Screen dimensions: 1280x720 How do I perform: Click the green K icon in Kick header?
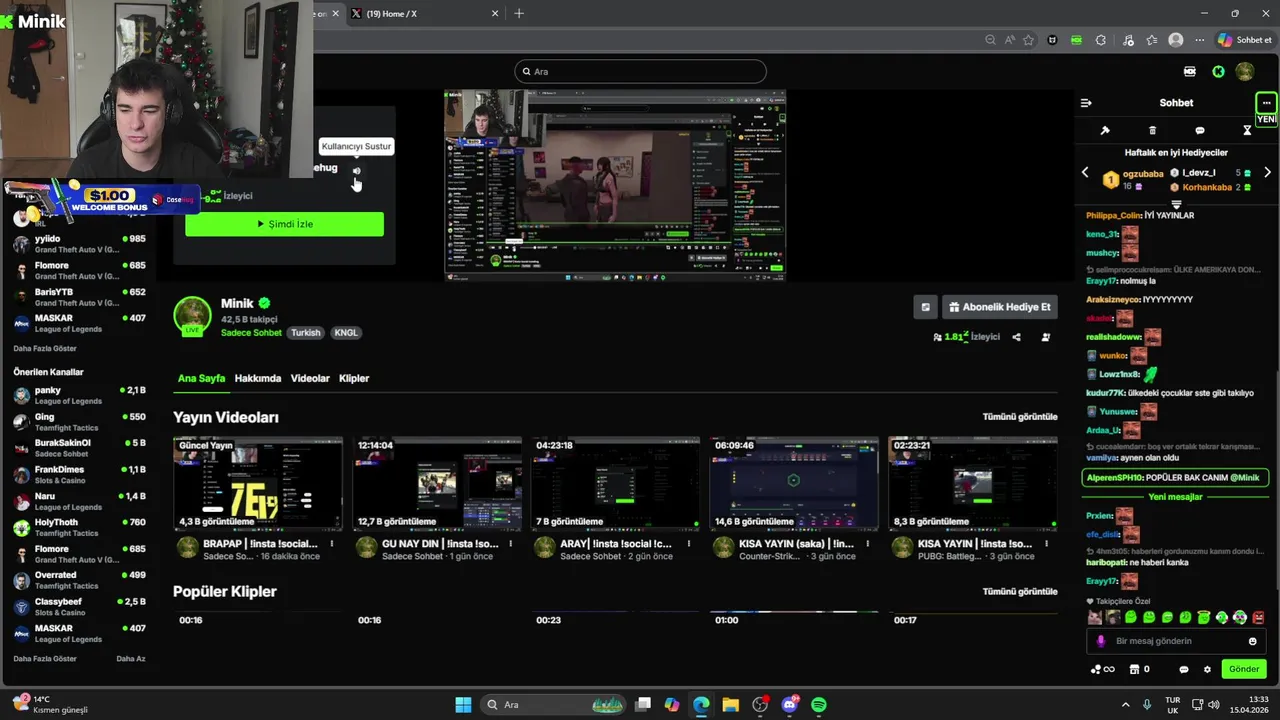(1218, 71)
